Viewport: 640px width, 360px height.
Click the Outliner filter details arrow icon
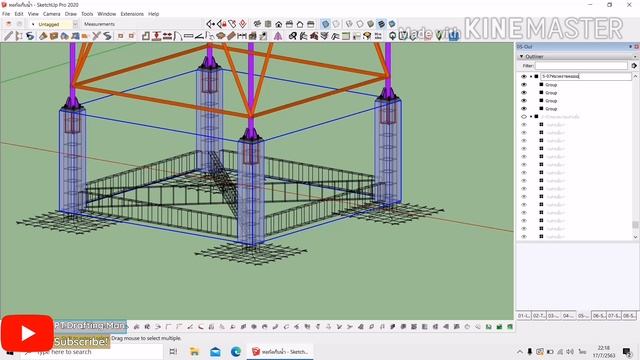coord(634,65)
